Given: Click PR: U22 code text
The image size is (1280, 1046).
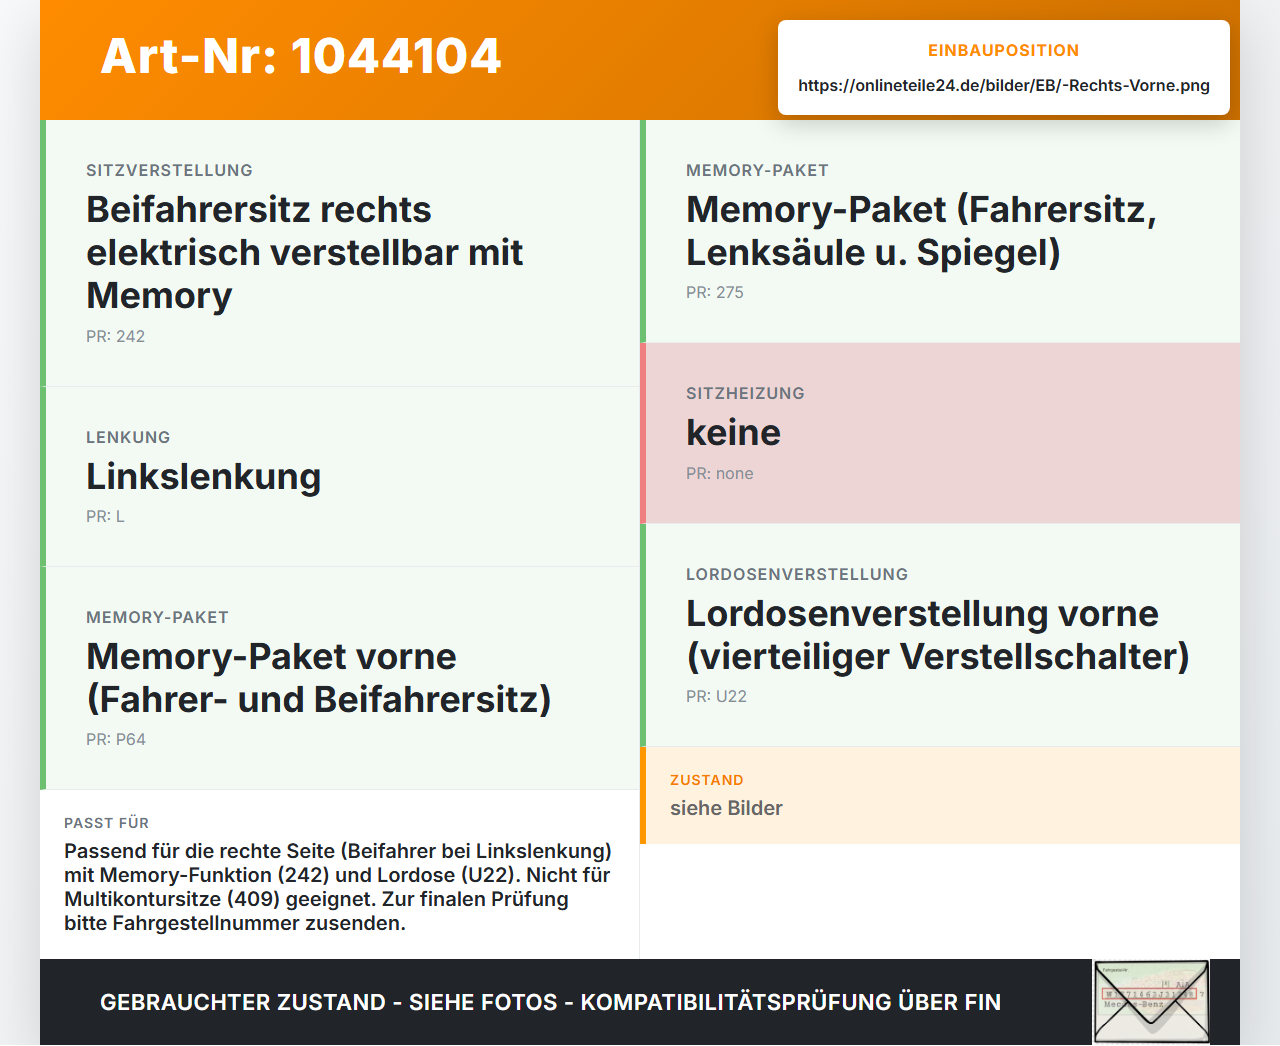Looking at the screenshot, I should (716, 696).
